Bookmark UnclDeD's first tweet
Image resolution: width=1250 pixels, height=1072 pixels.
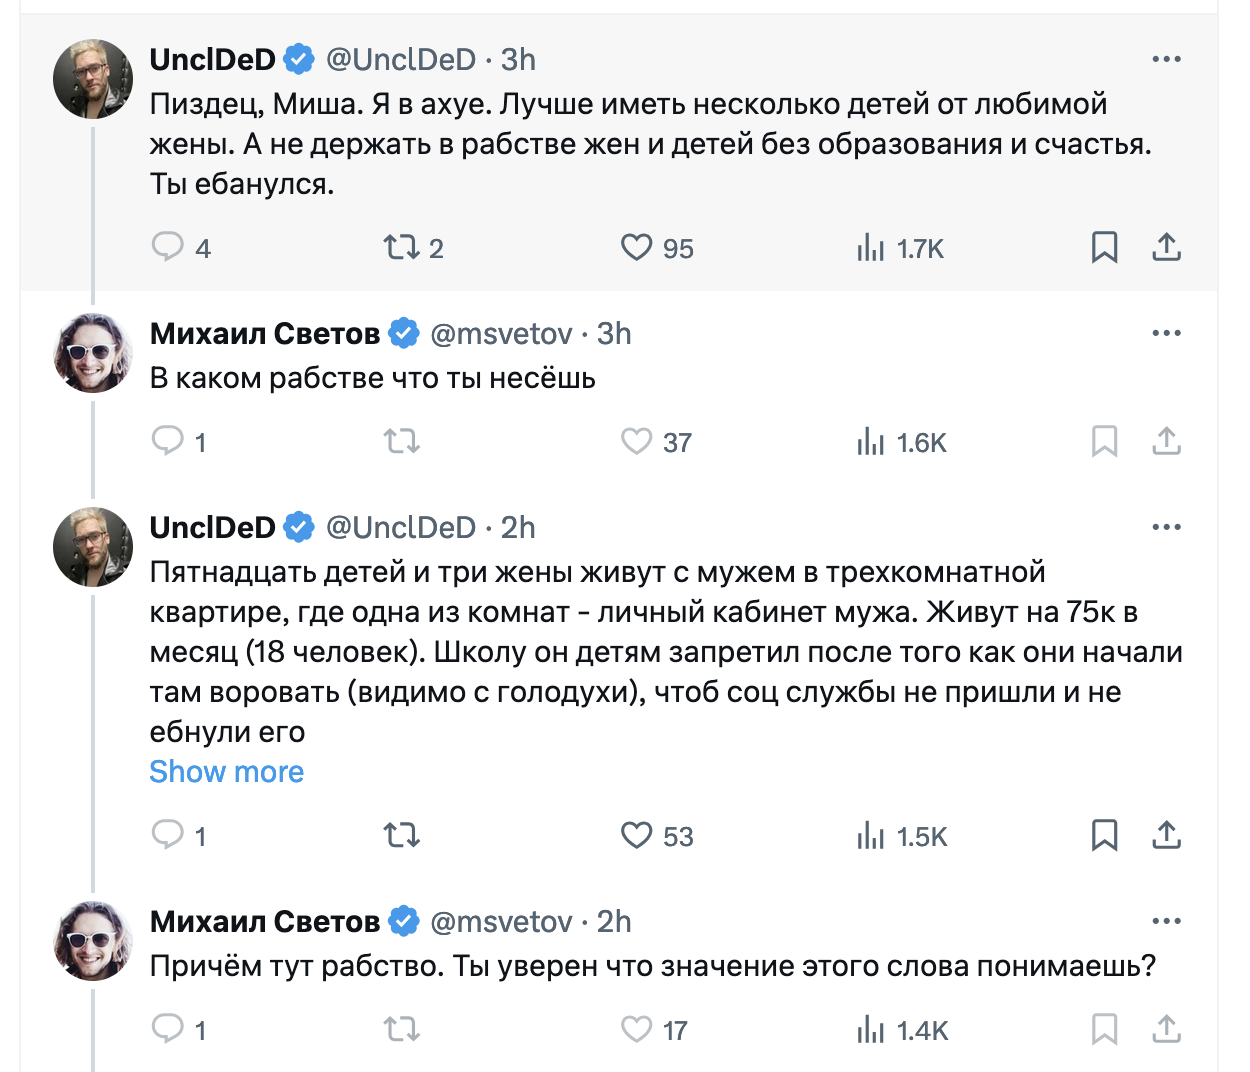click(x=1104, y=247)
